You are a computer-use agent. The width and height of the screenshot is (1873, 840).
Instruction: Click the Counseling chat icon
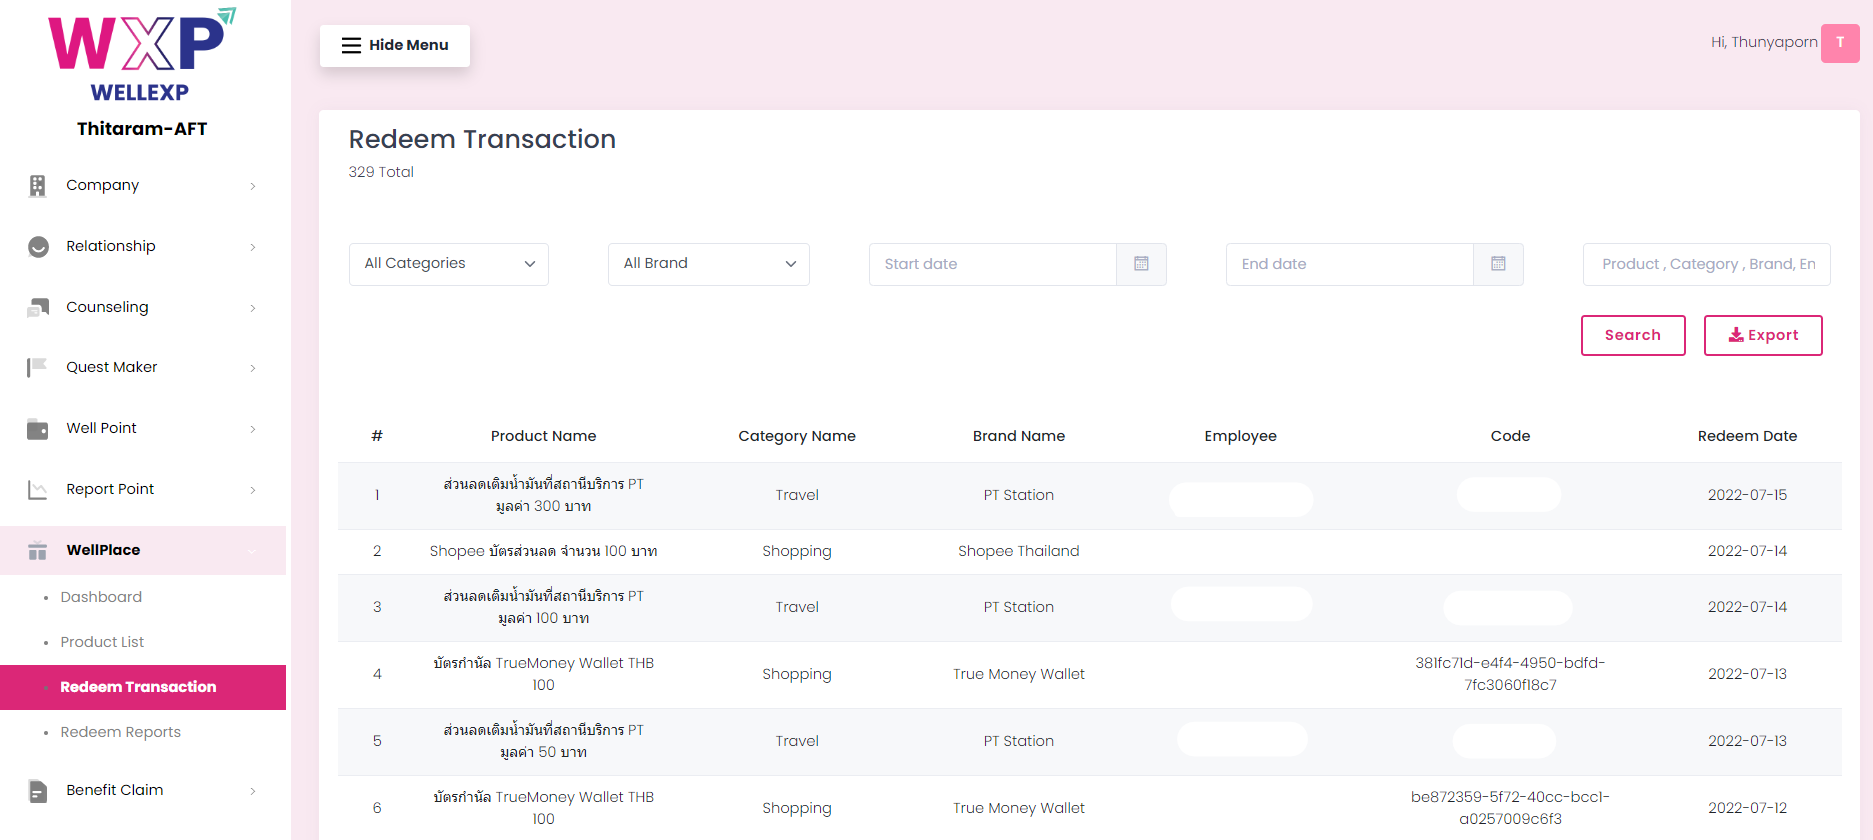coord(38,308)
